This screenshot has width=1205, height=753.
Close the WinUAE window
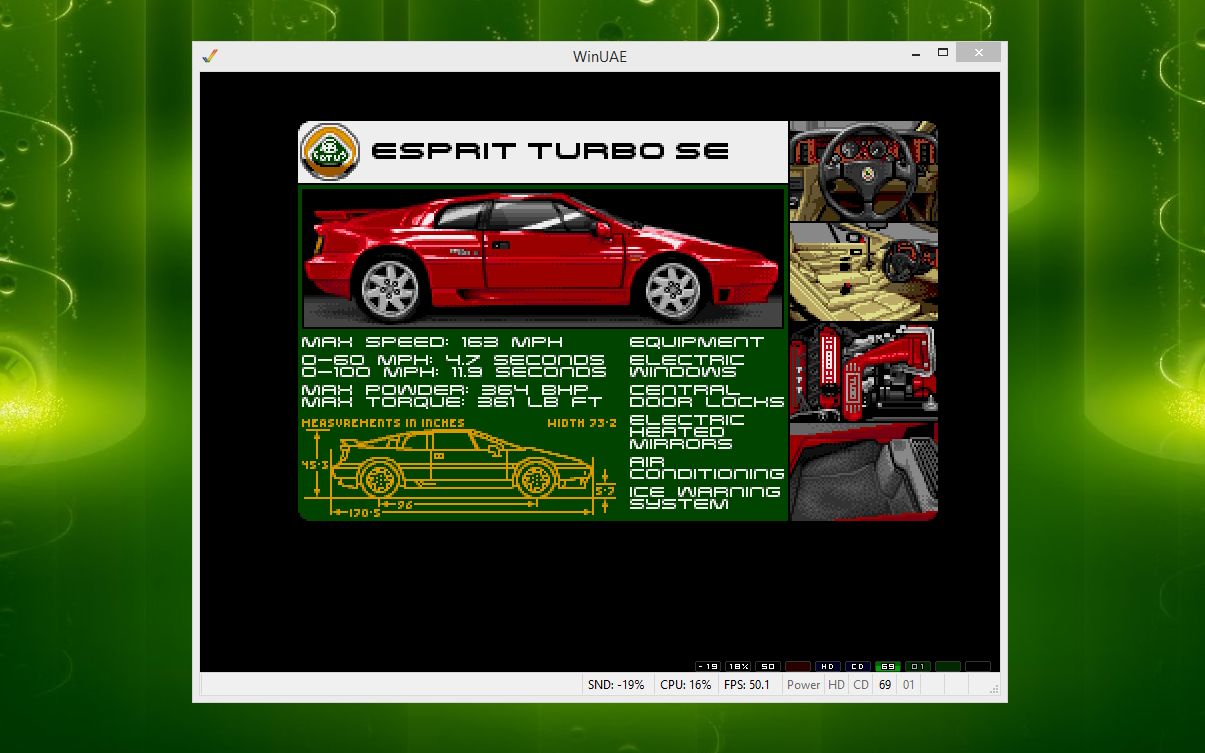tap(978, 52)
